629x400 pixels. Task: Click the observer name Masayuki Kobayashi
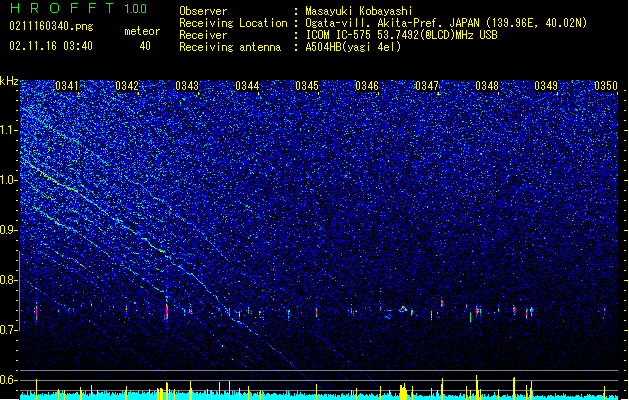pyautogui.click(x=359, y=11)
